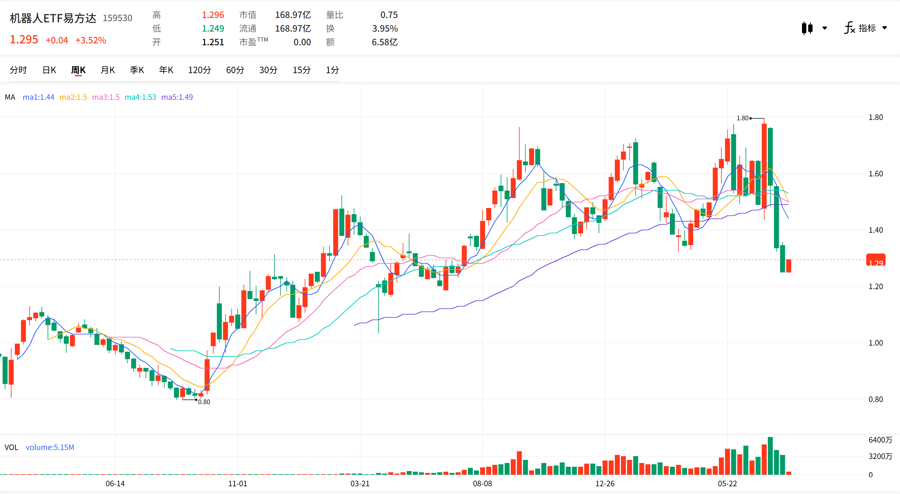Click the 量比 value 0.75
Viewport: 900px width, 494px height.
tap(389, 15)
